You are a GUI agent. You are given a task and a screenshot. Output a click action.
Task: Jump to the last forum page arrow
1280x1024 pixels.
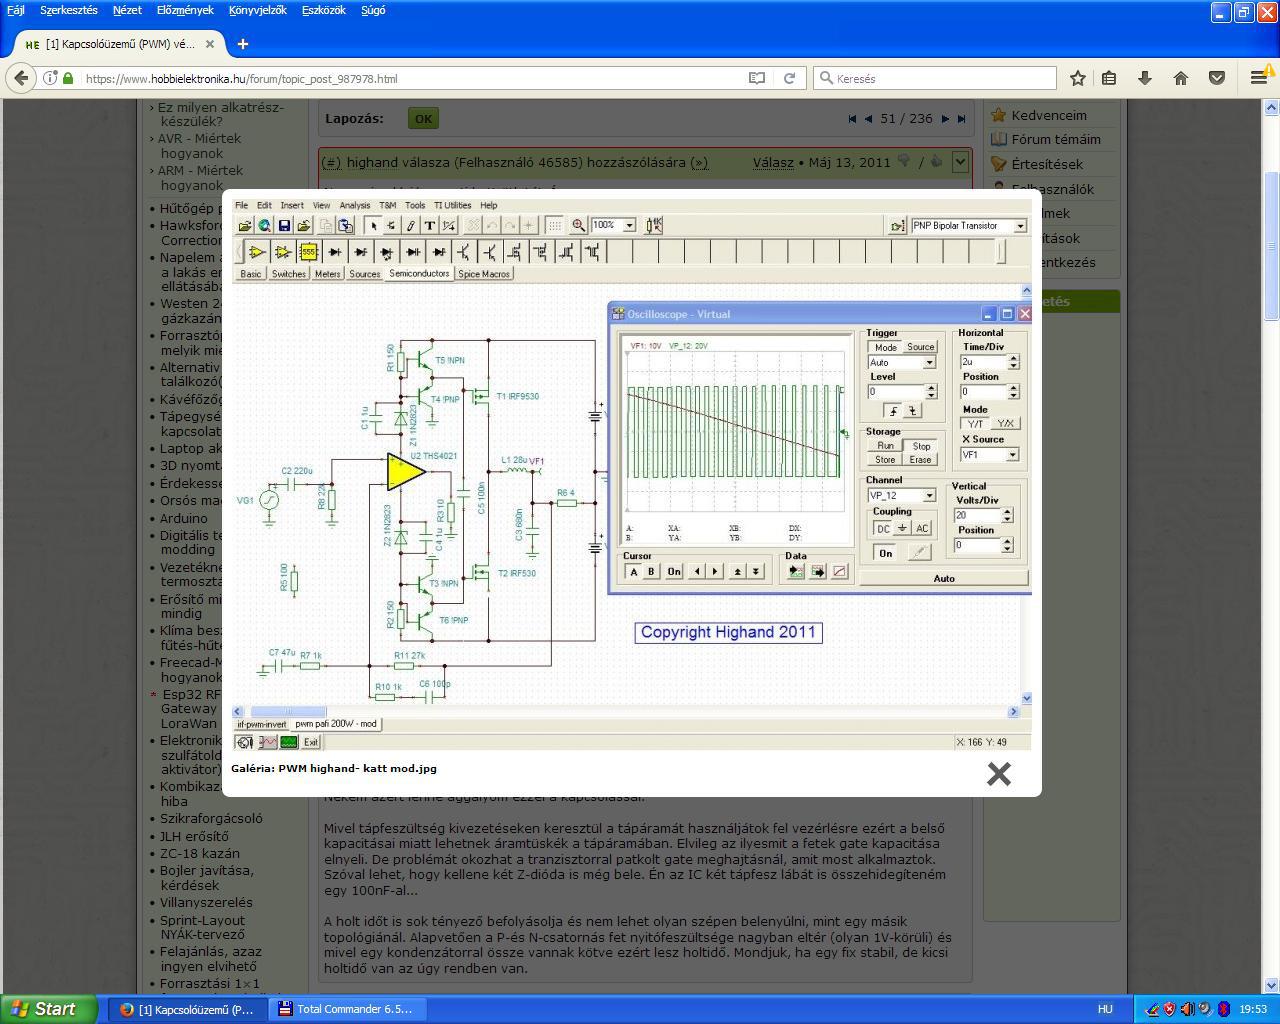tap(961, 118)
